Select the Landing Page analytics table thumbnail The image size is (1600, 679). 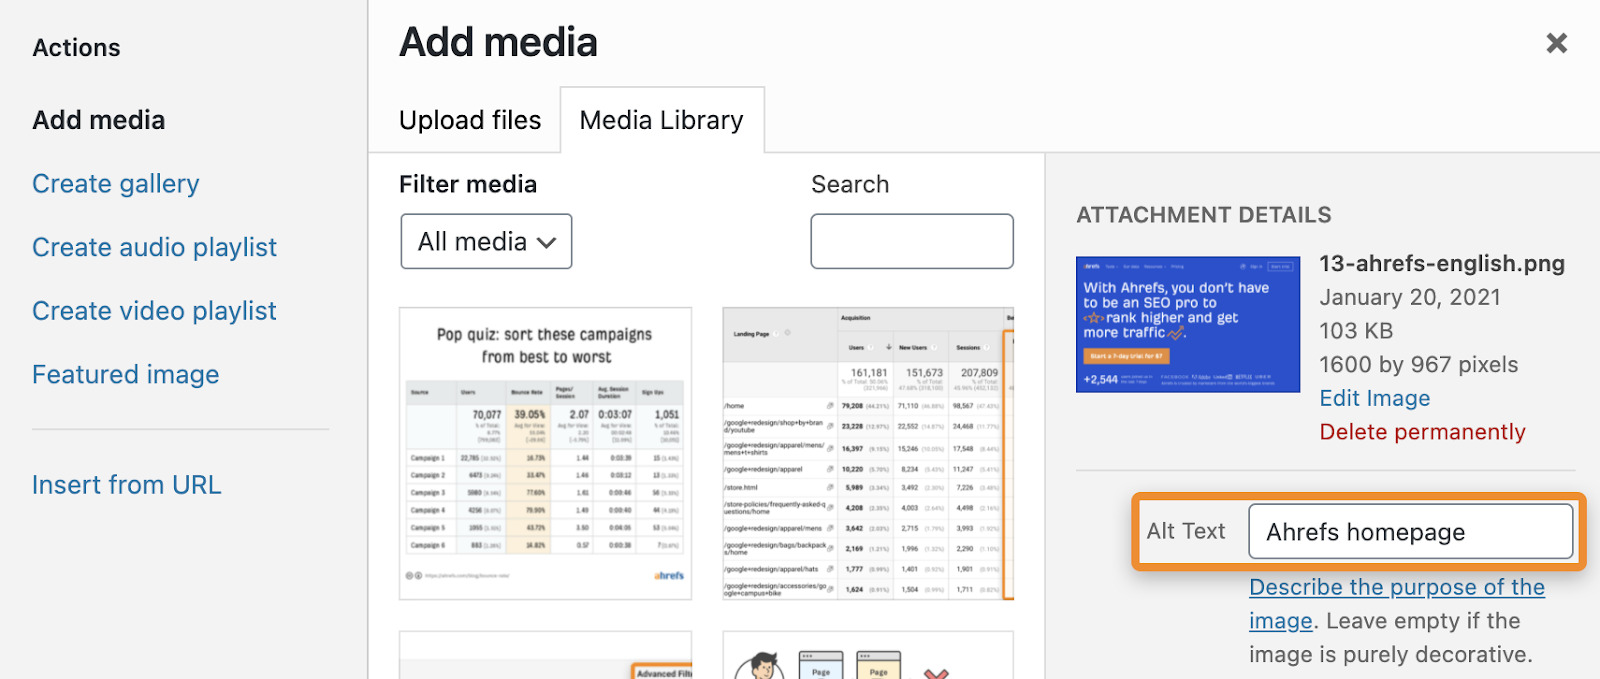(867, 453)
